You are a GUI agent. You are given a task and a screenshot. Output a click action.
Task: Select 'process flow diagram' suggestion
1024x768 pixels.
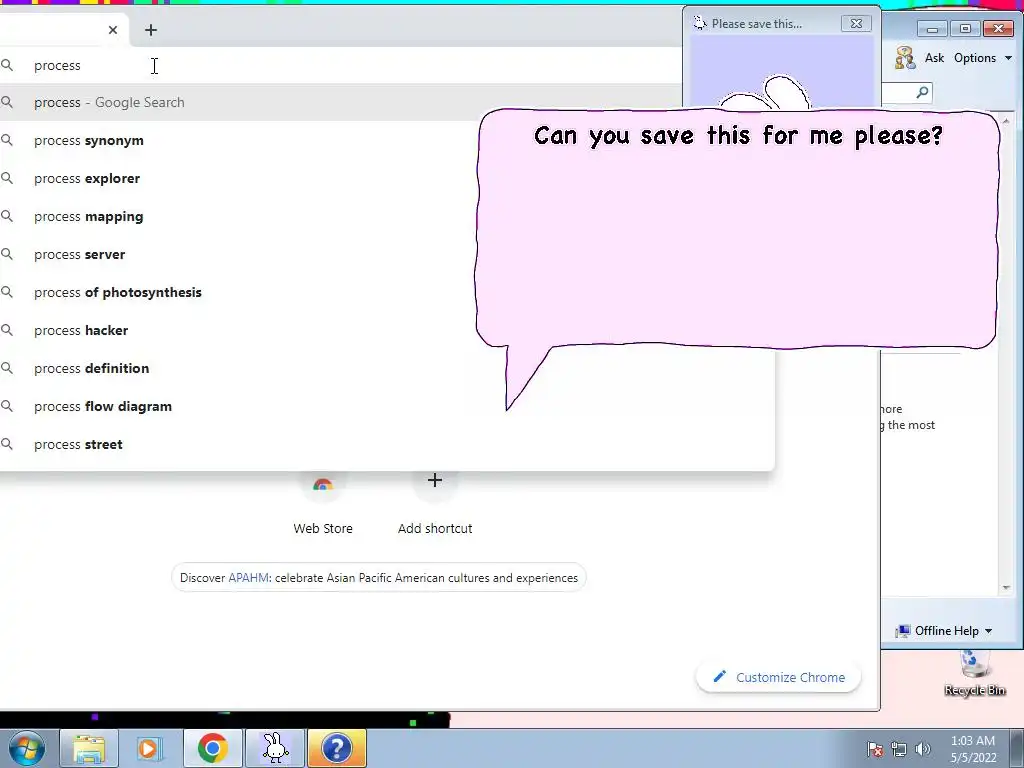coord(385,406)
